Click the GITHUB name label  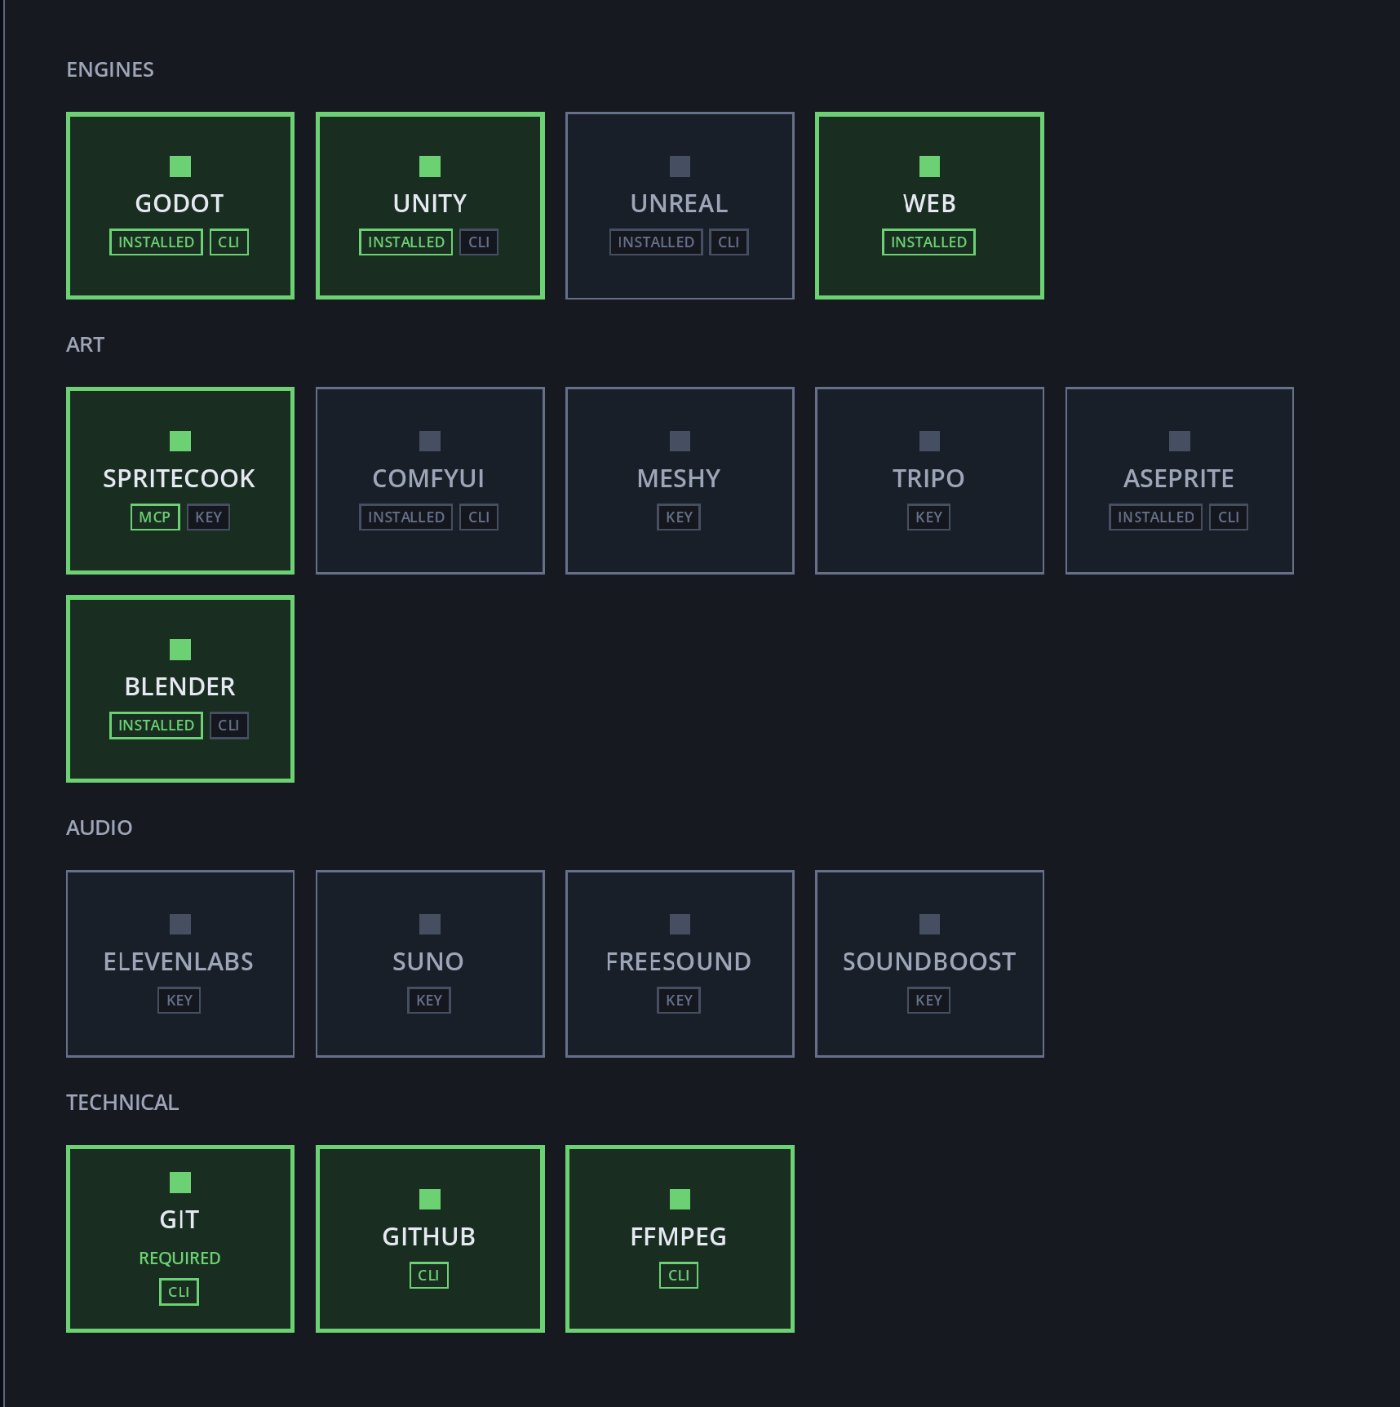pyautogui.click(x=429, y=1236)
